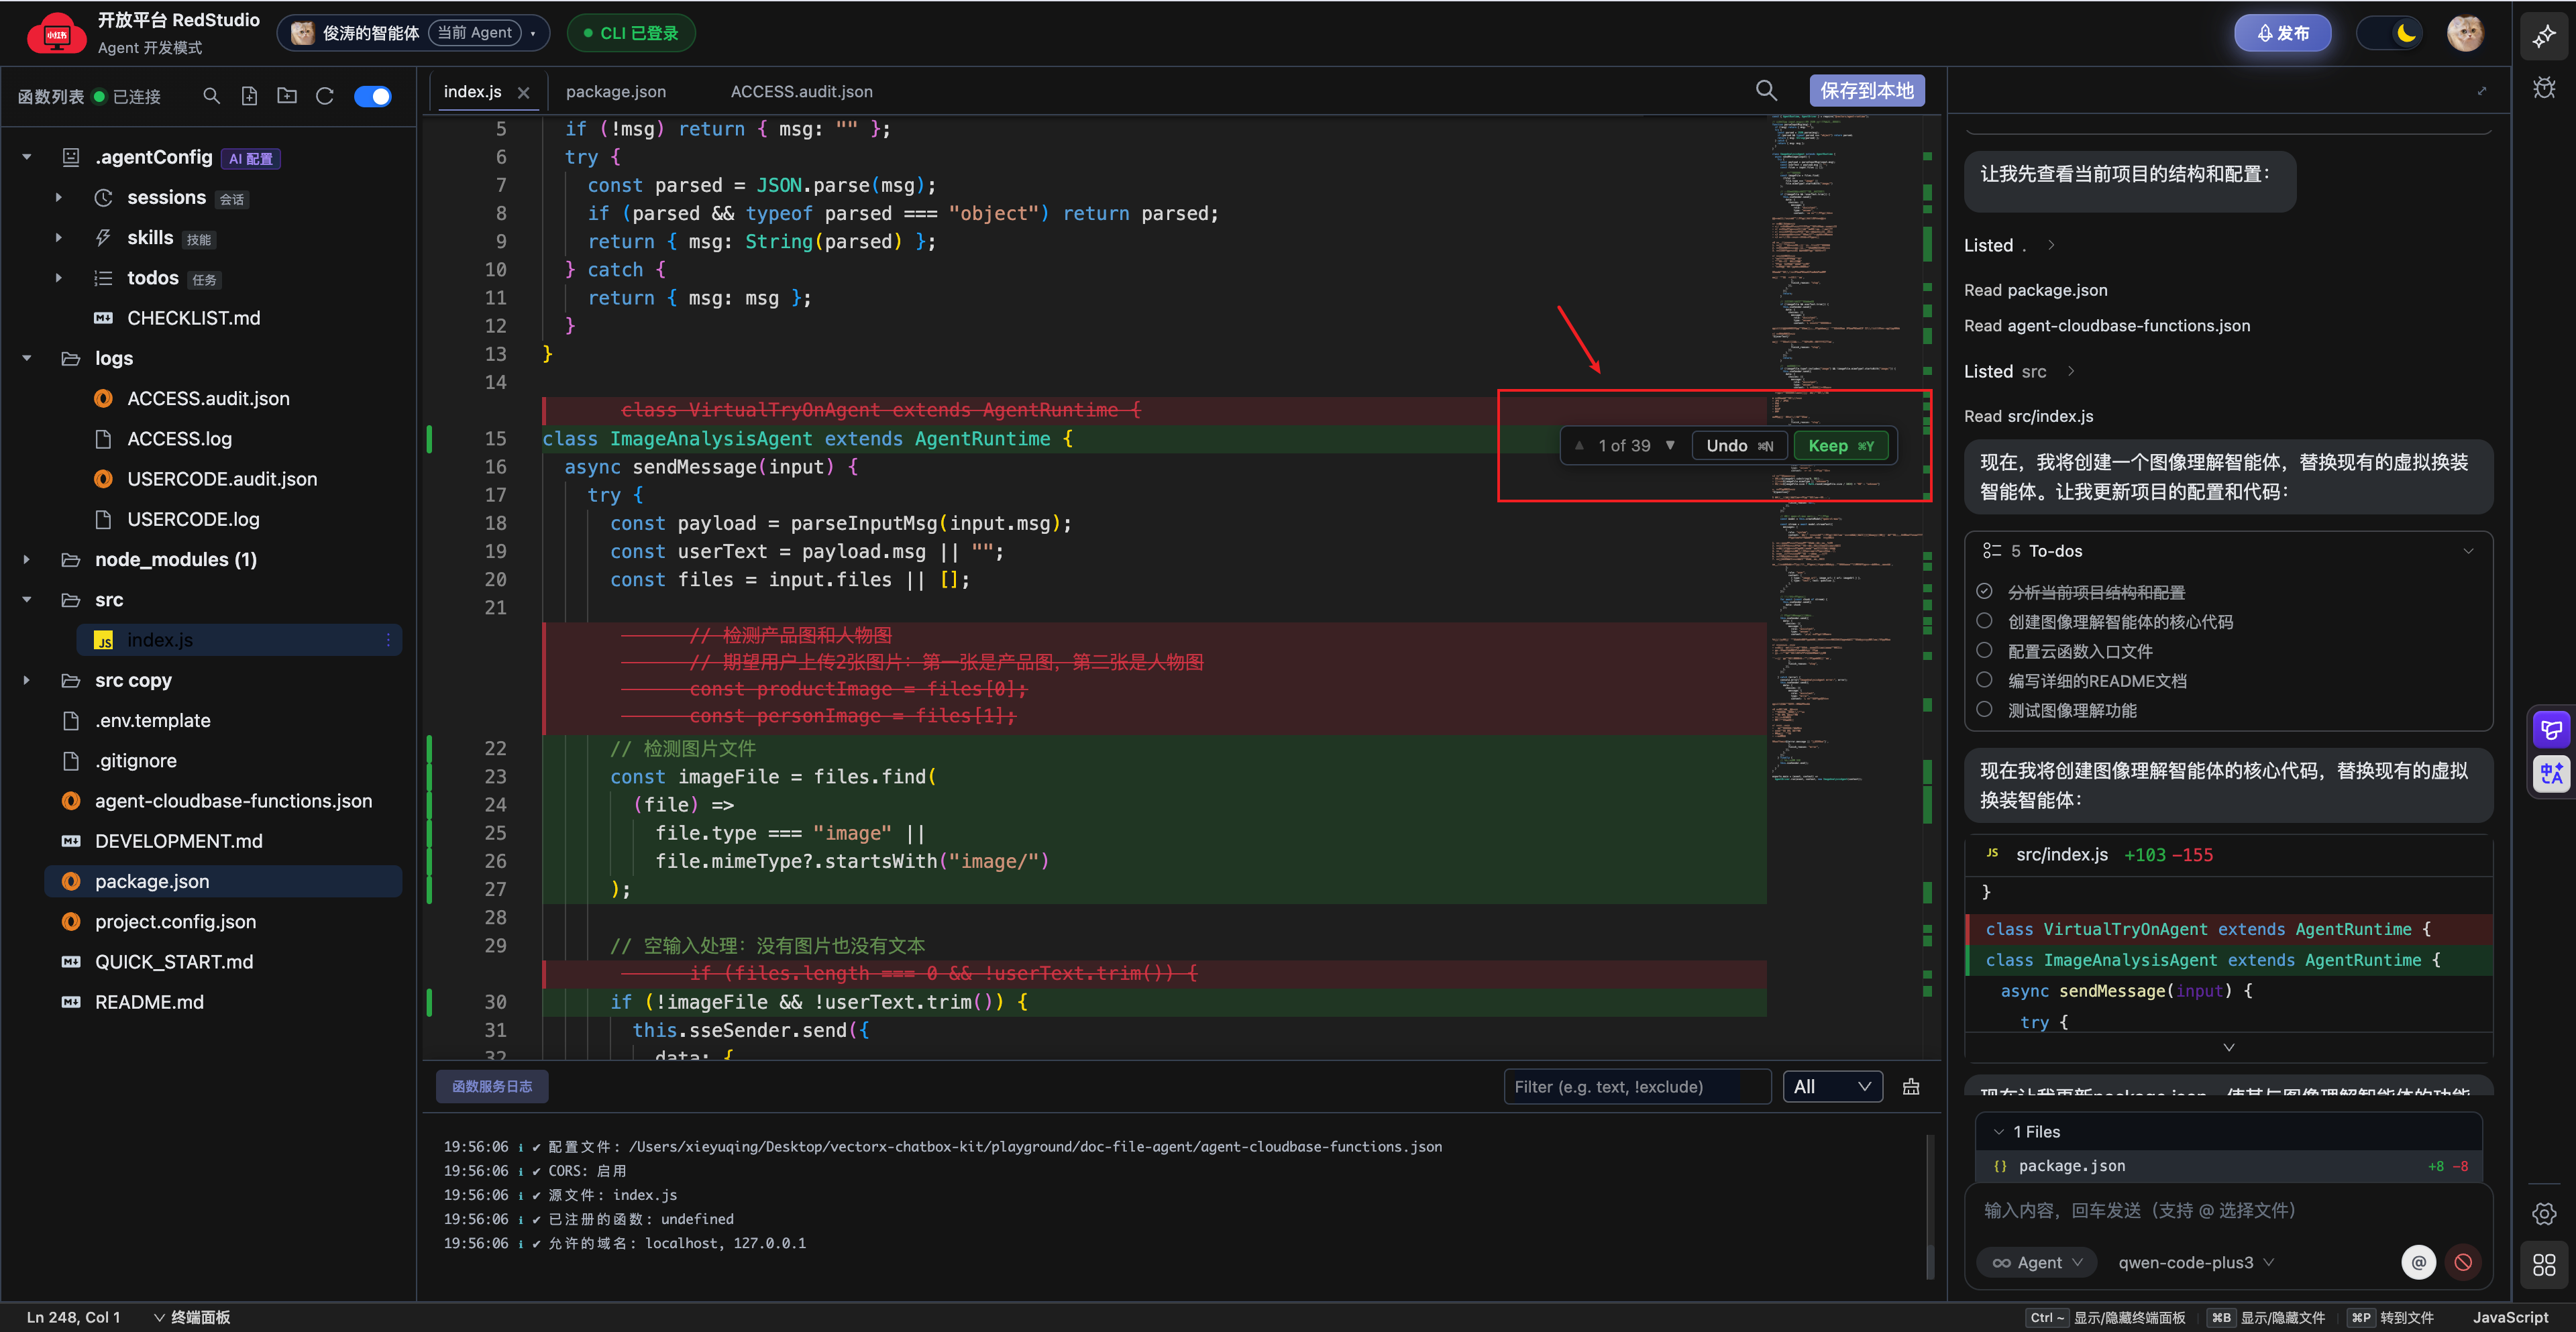2576x1332 pixels.
Task: Toggle the blue switch in the sidebar header
Action: click(x=373, y=96)
